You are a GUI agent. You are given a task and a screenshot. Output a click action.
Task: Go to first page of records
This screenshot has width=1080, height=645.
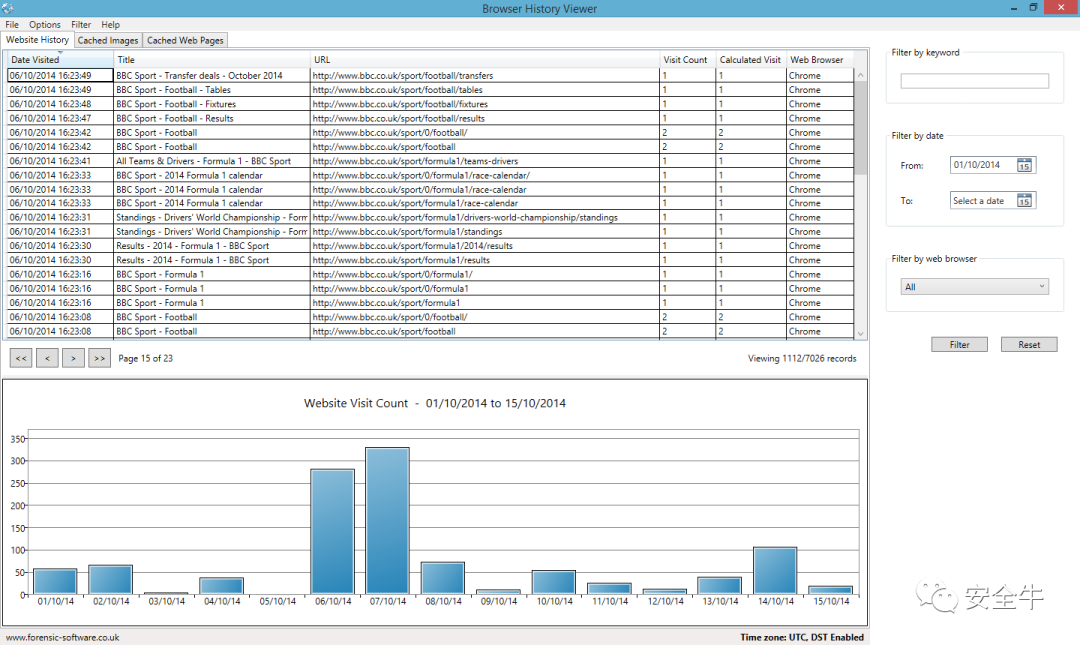pos(21,358)
